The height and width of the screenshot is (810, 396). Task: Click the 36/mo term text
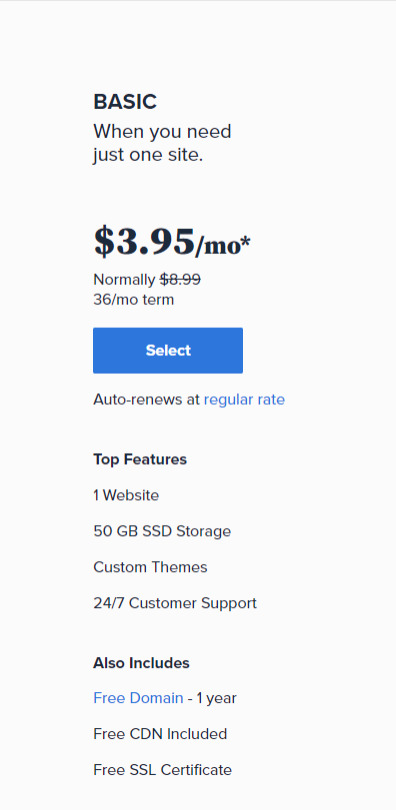(x=134, y=300)
